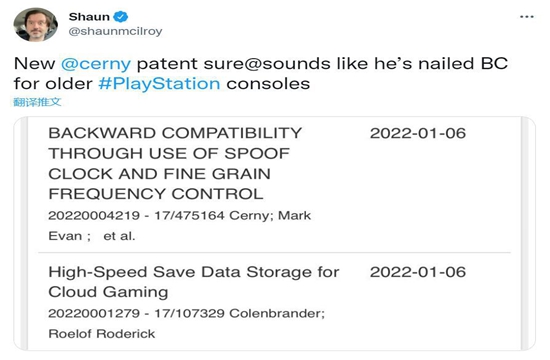Click the Cerny; Mark Evan inventor name
The height and width of the screenshot is (360, 550).
tap(179, 226)
